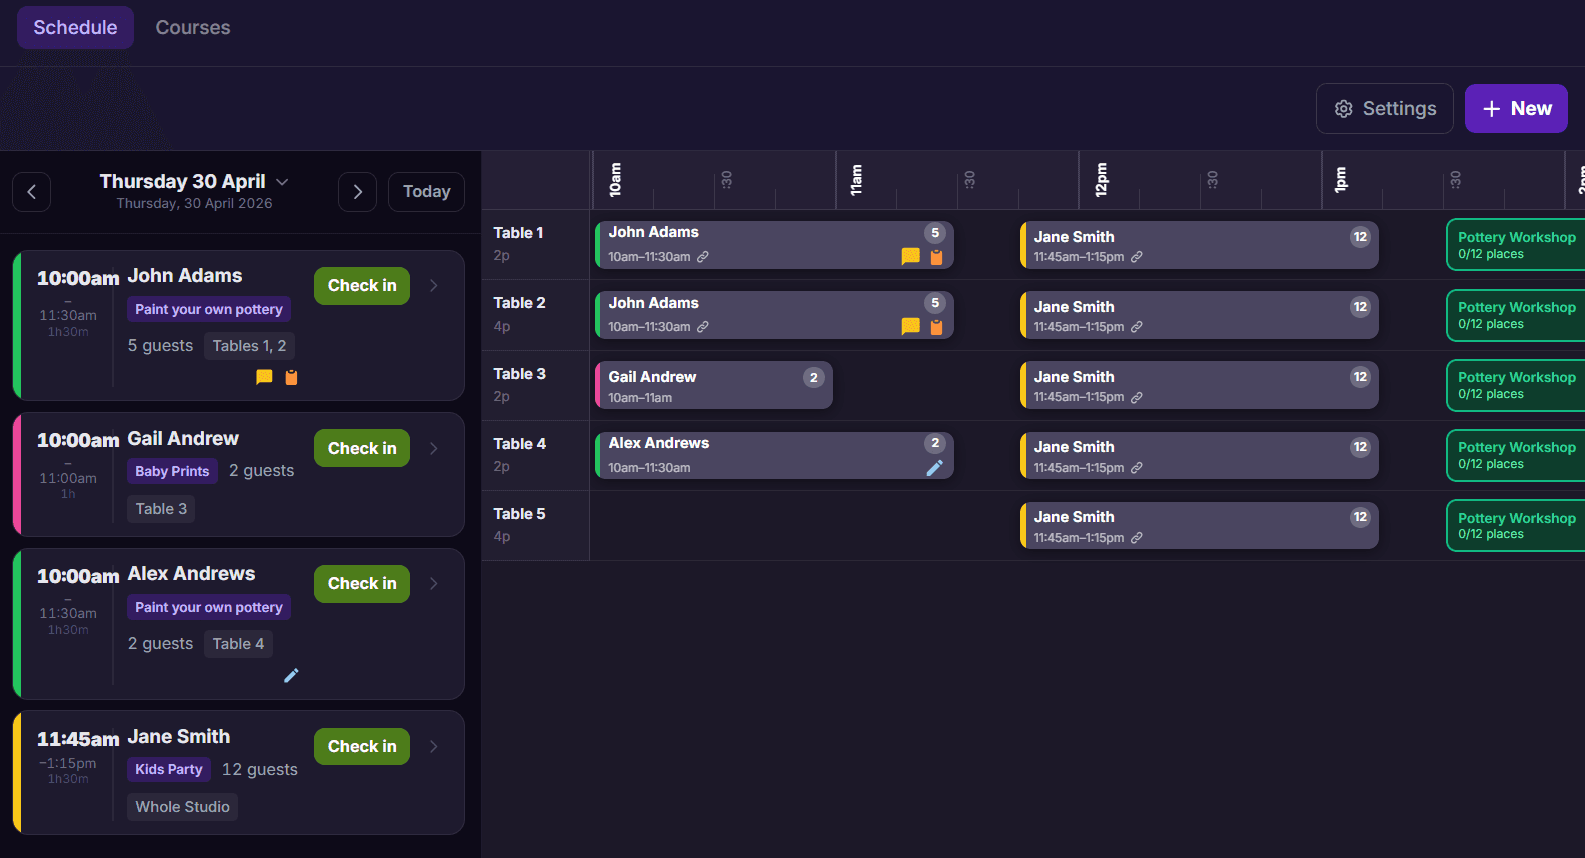Click link icon in Table 3 Jane Smith block
This screenshot has height=858, width=1585.
(1137, 397)
